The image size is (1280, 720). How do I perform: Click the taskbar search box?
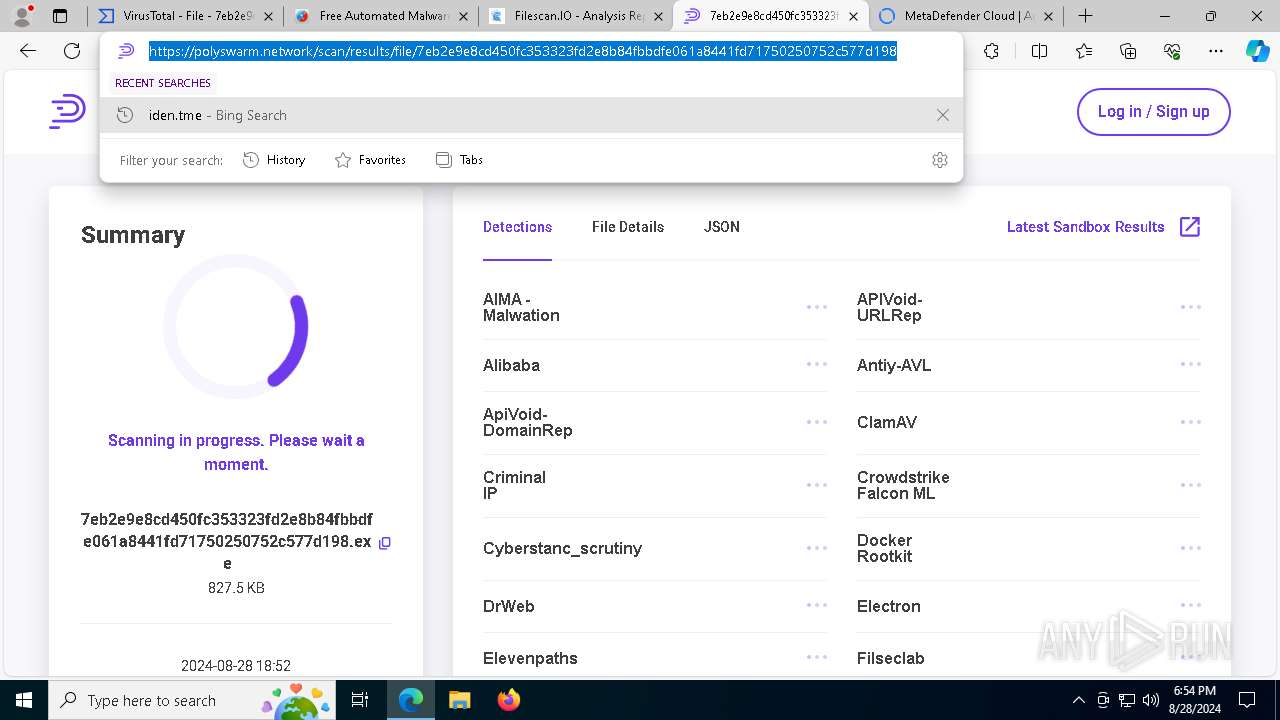coord(193,700)
